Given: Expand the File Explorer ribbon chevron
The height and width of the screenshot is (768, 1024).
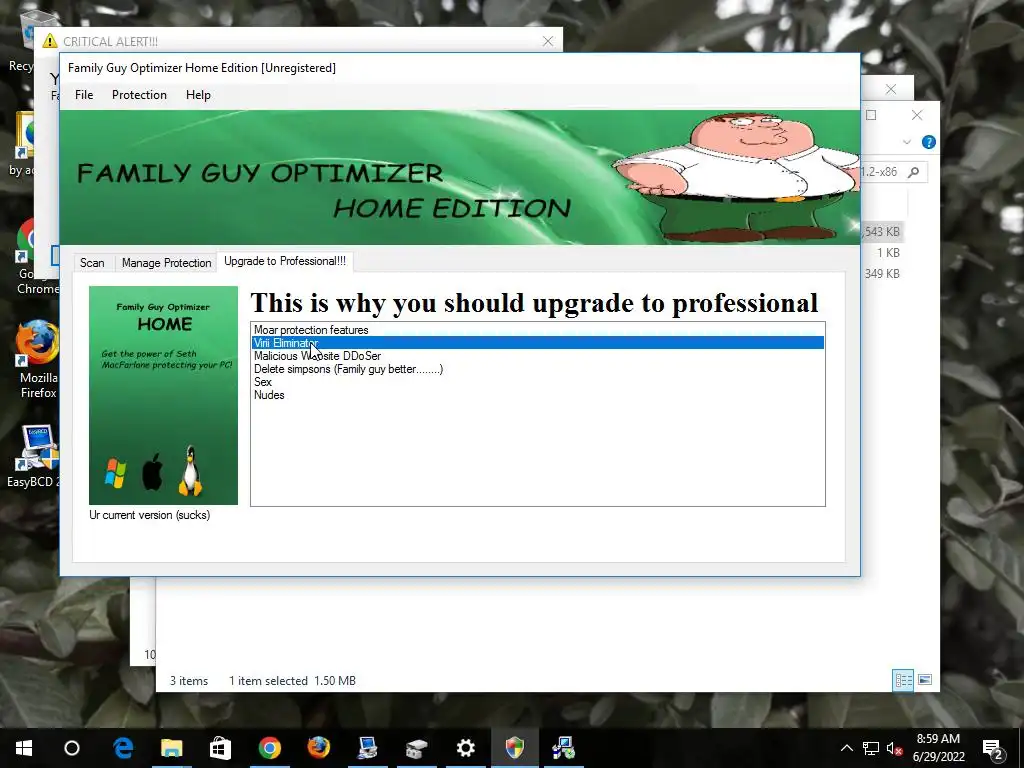Looking at the screenshot, I should coord(906,142).
